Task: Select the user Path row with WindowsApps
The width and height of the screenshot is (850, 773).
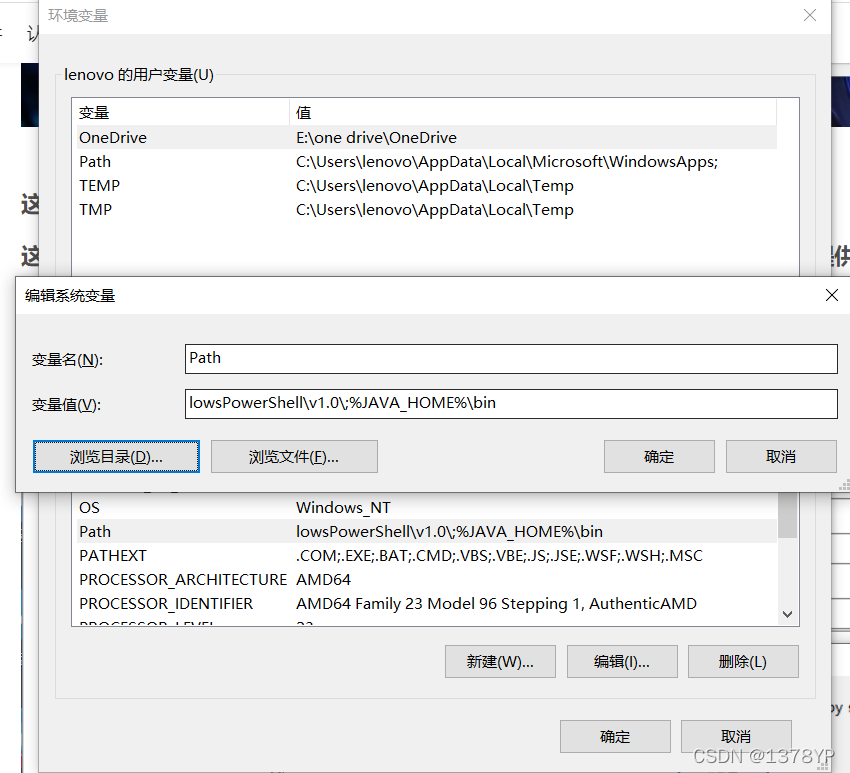Action: 427,162
